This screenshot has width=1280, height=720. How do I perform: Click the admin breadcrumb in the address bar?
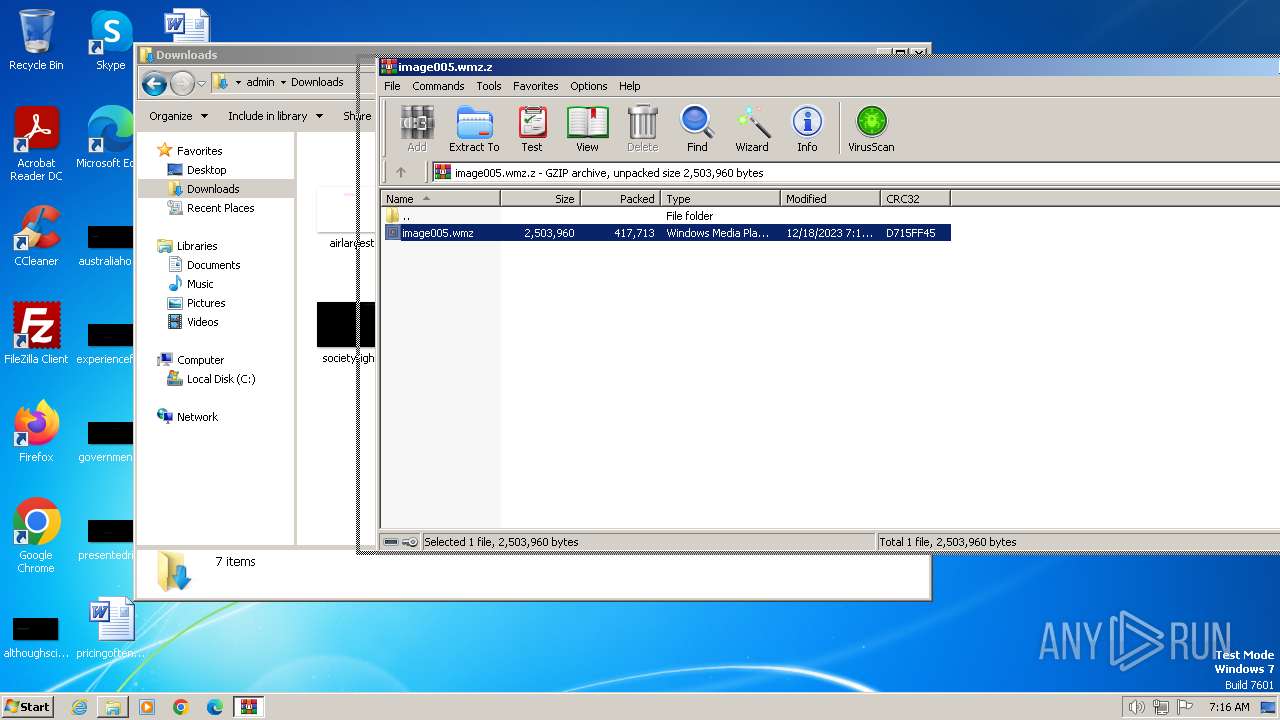point(260,82)
